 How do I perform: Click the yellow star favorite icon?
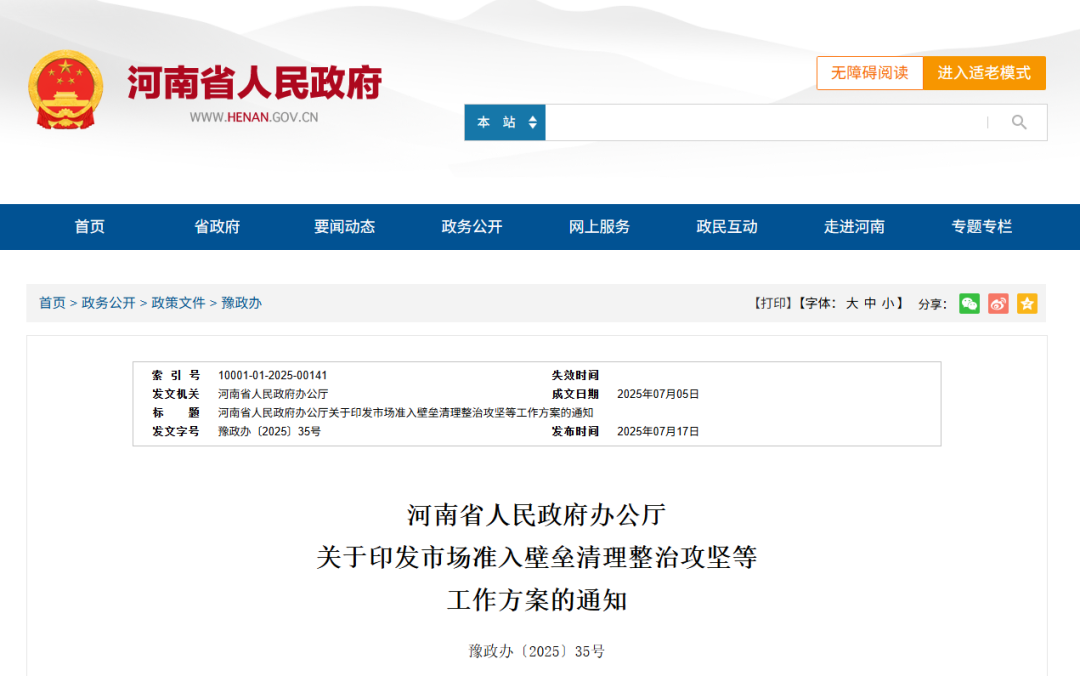pos(1026,303)
